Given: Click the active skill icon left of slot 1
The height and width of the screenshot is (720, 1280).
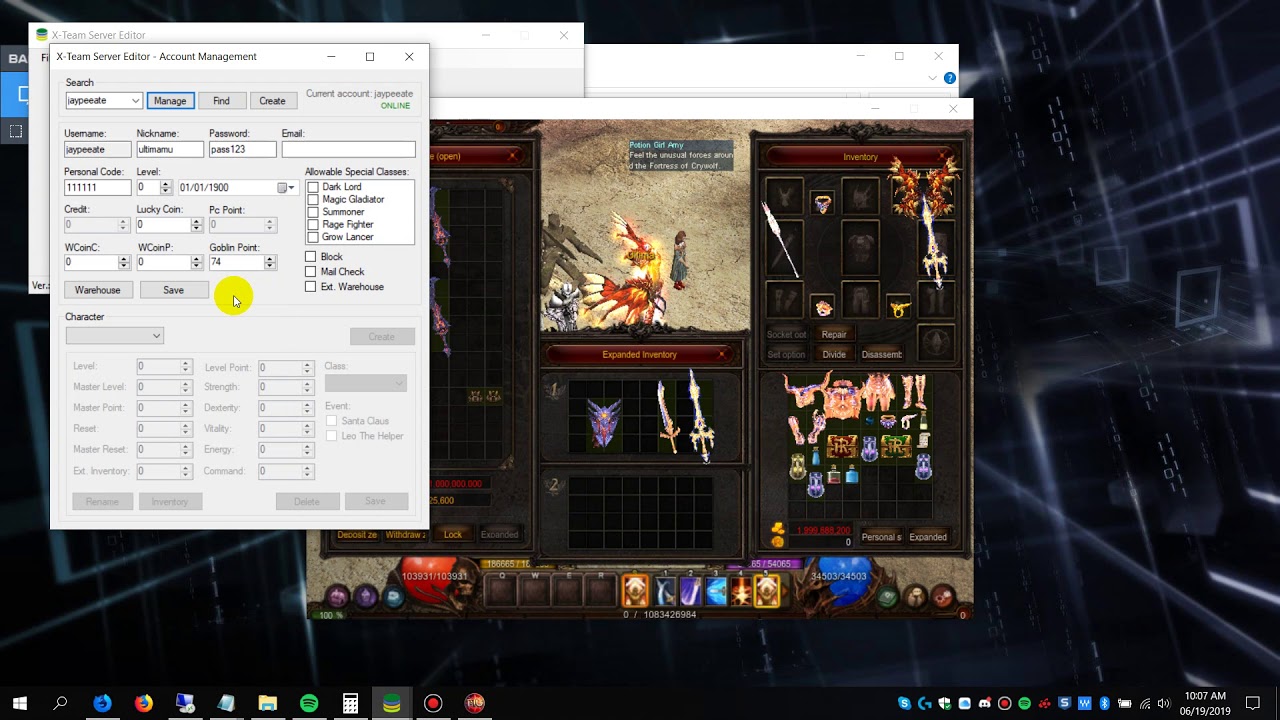Looking at the screenshot, I should [x=635, y=591].
